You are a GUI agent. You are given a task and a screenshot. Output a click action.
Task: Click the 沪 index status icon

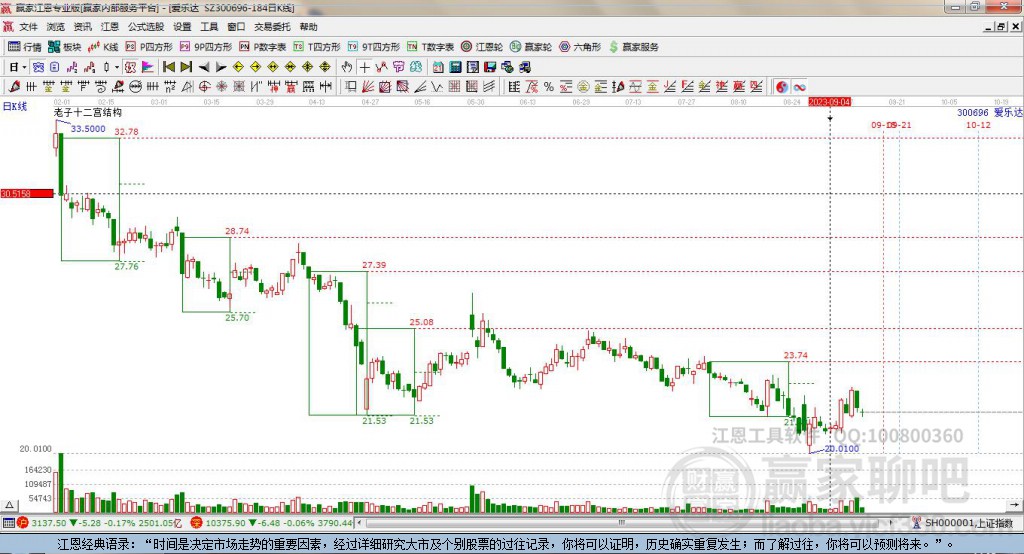(x=23, y=523)
